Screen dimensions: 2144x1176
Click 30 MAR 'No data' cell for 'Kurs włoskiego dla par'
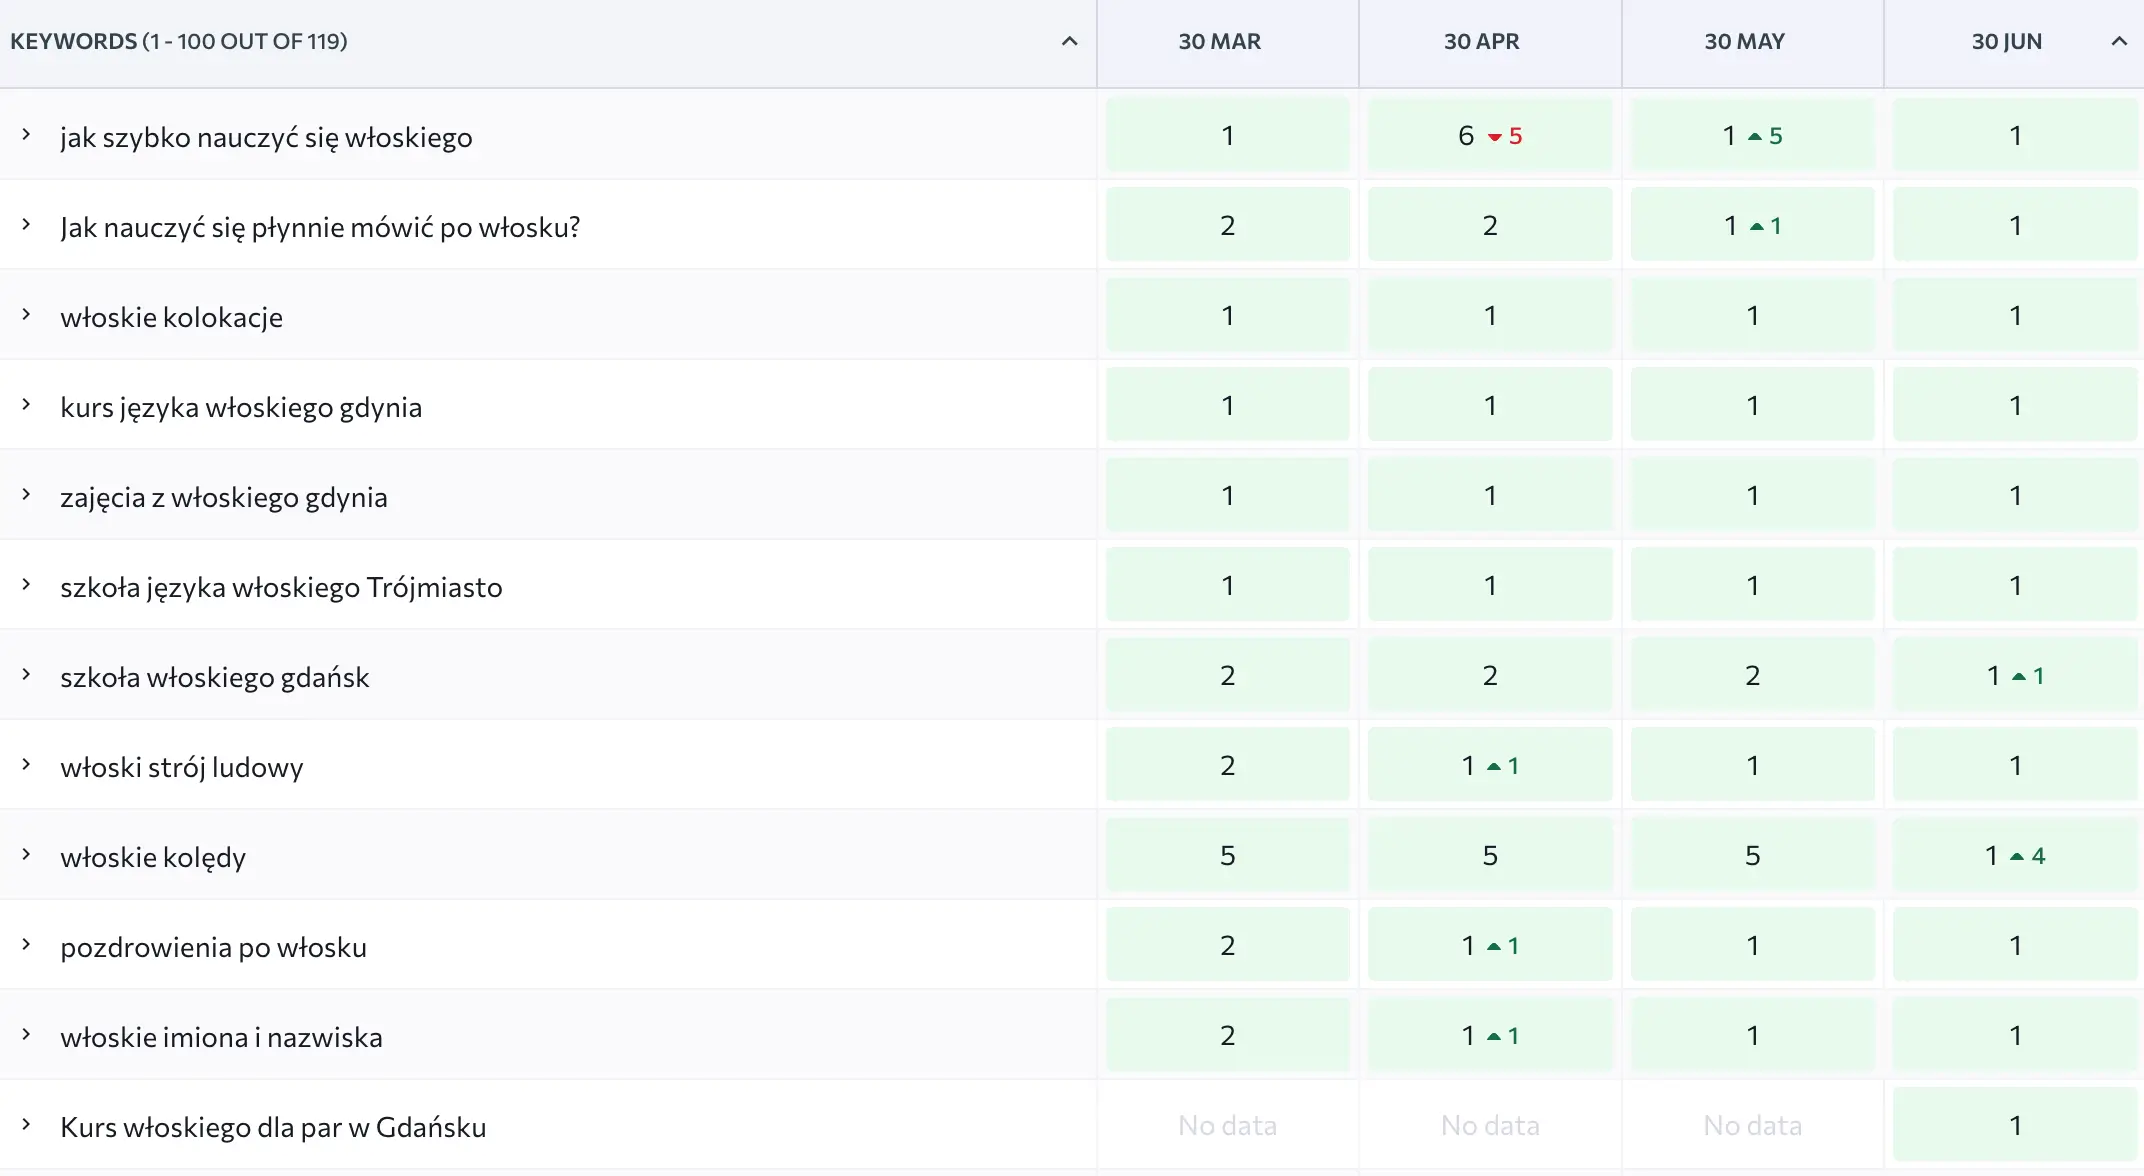[x=1227, y=1125]
